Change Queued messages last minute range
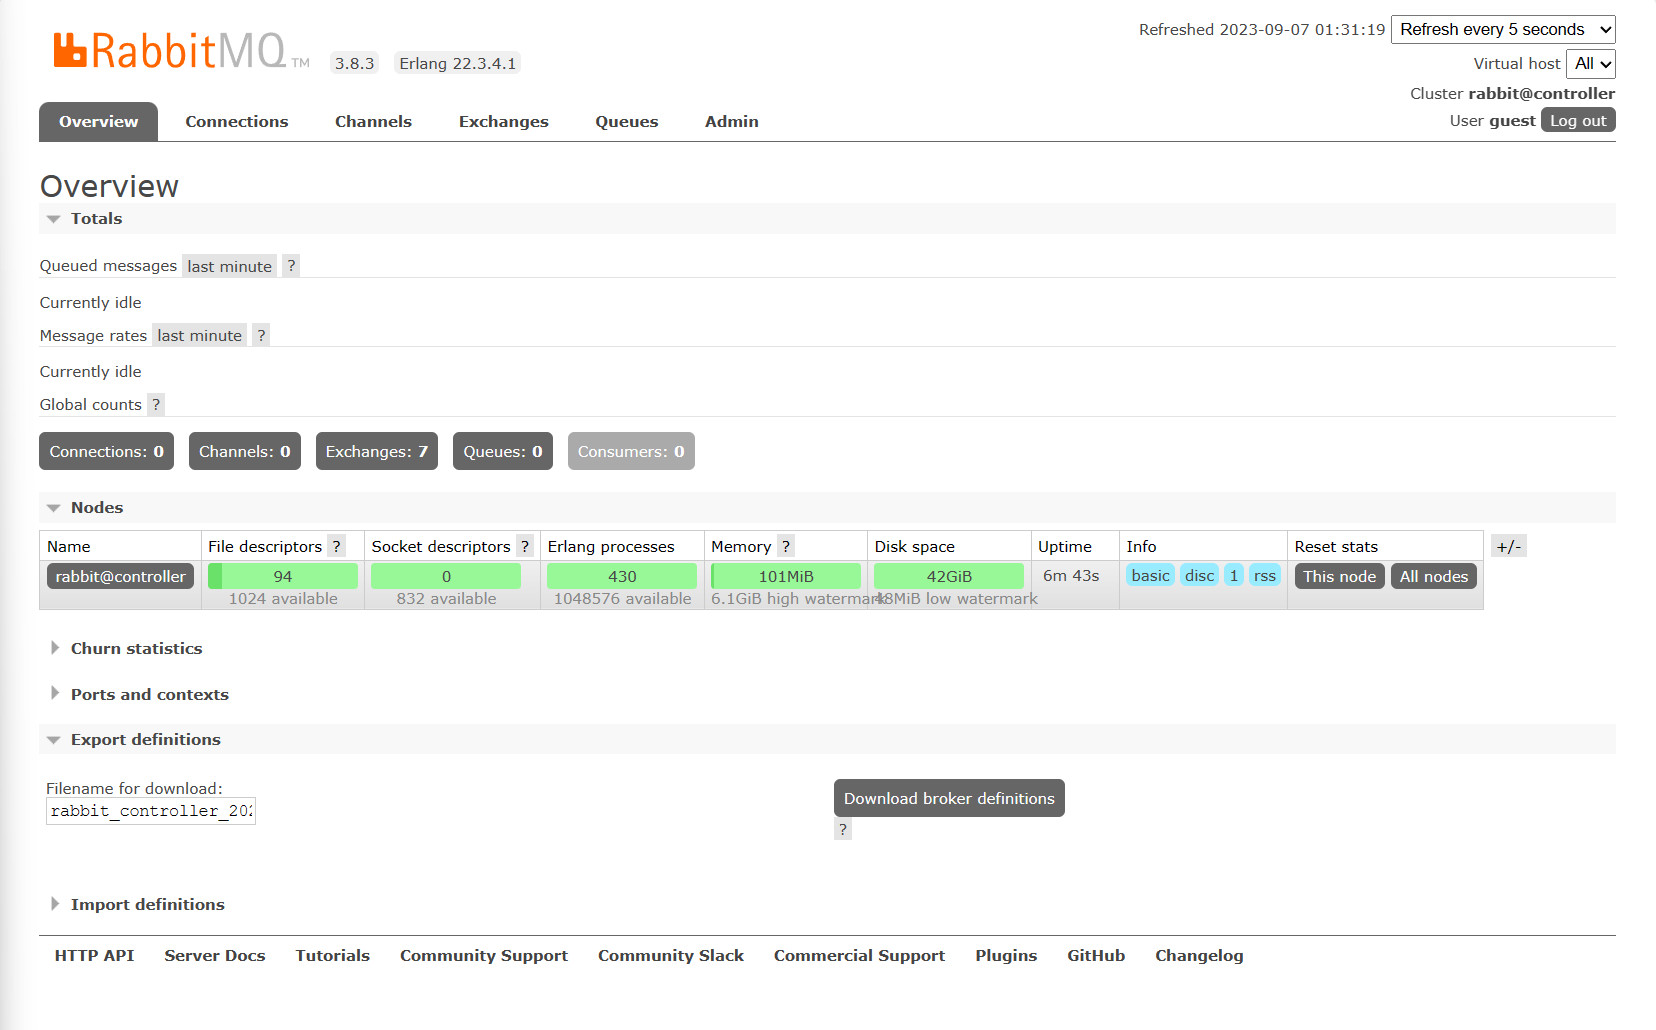The height and width of the screenshot is (1030, 1656). pos(229,266)
